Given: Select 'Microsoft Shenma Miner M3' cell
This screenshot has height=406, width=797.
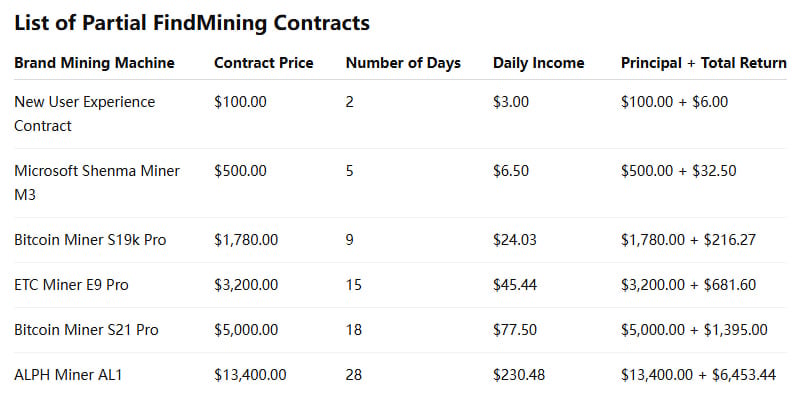Looking at the screenshot, I should tap(97, 183).
